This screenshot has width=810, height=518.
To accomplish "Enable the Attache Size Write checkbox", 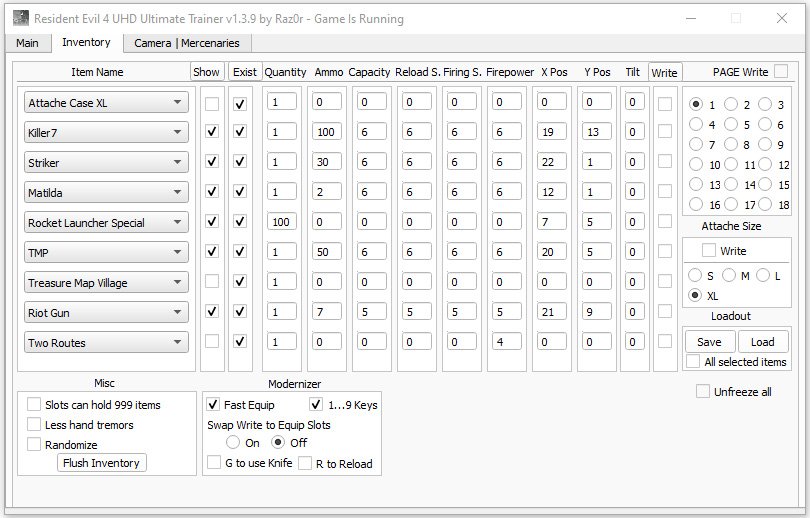I will (x=709, y=250).
